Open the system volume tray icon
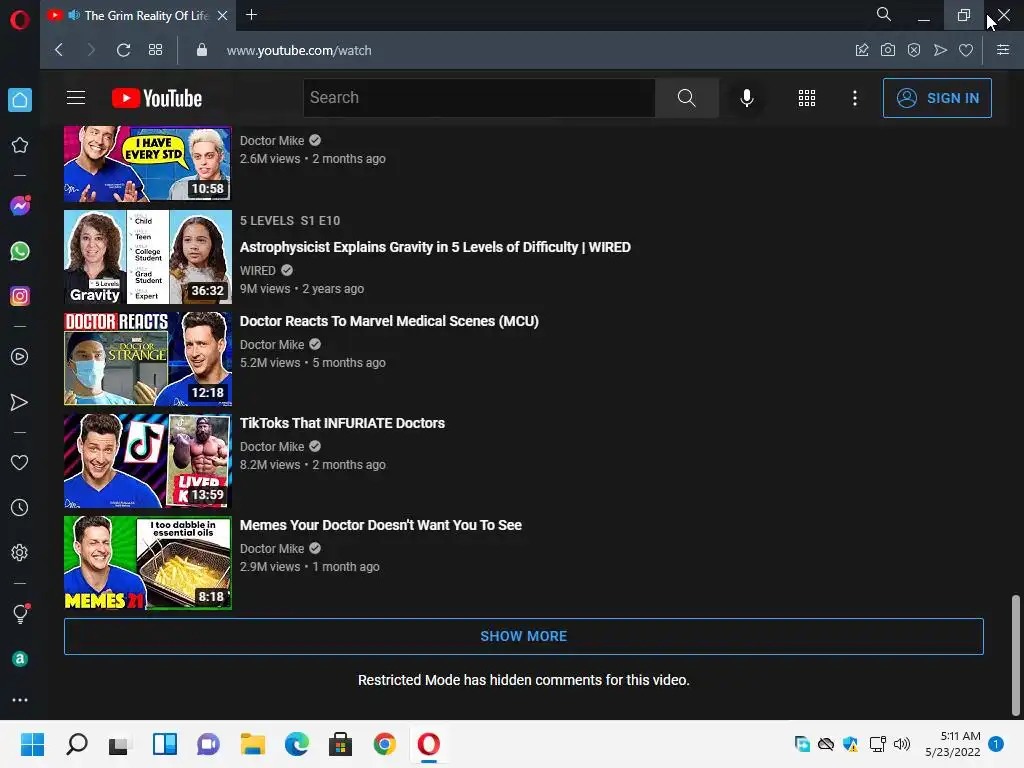 (902, 744)
